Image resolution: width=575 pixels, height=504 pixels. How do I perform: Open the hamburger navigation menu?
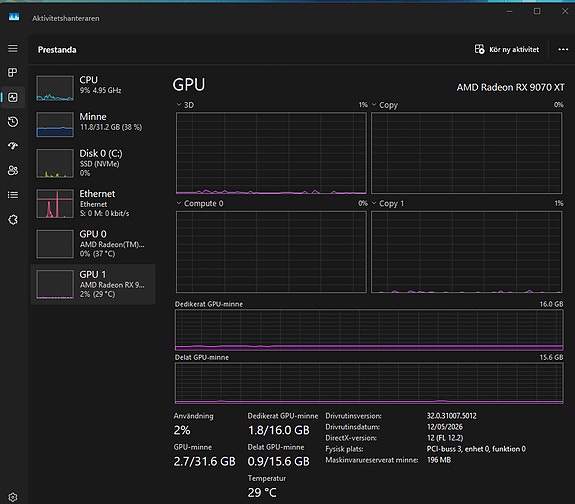tap(13, 48)
